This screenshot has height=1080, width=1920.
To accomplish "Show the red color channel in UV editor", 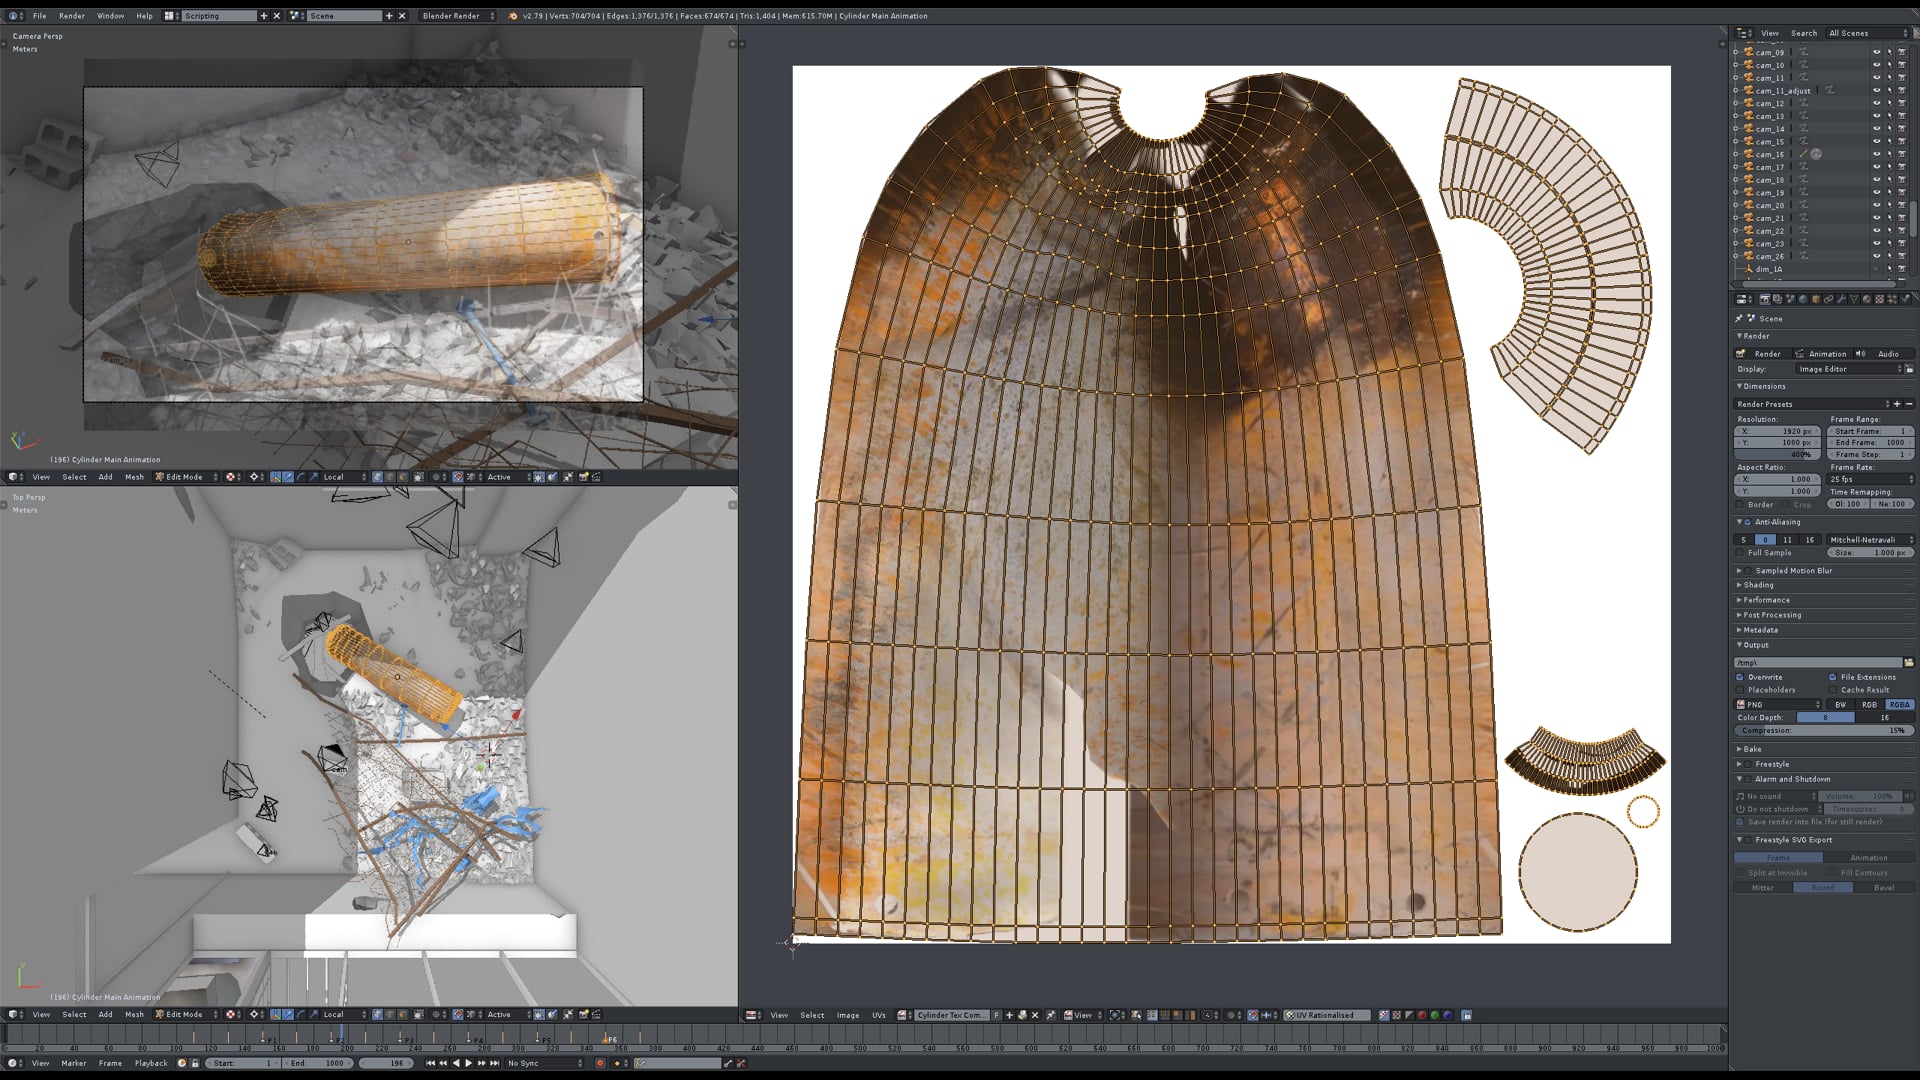I will point(1421,1015).
